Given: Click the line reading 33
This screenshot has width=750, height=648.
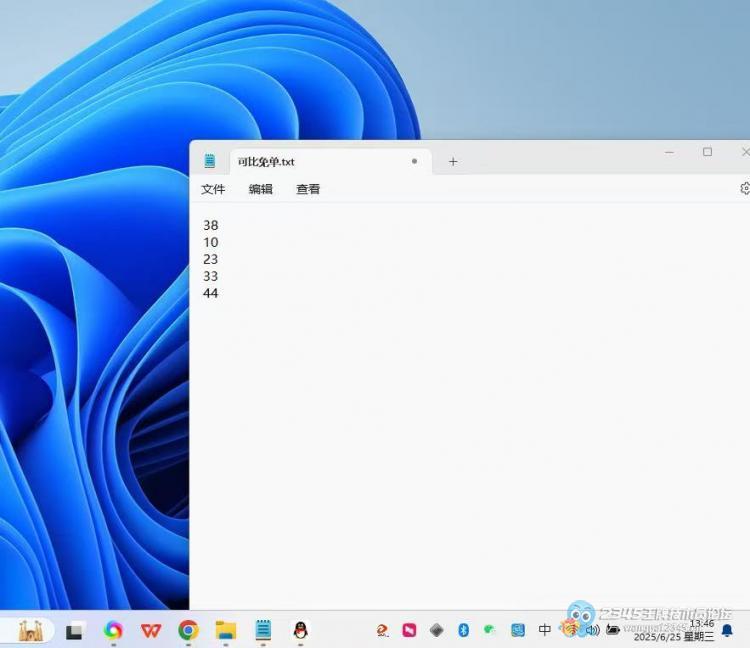Looking at the screenshot, I should [210, 276].
